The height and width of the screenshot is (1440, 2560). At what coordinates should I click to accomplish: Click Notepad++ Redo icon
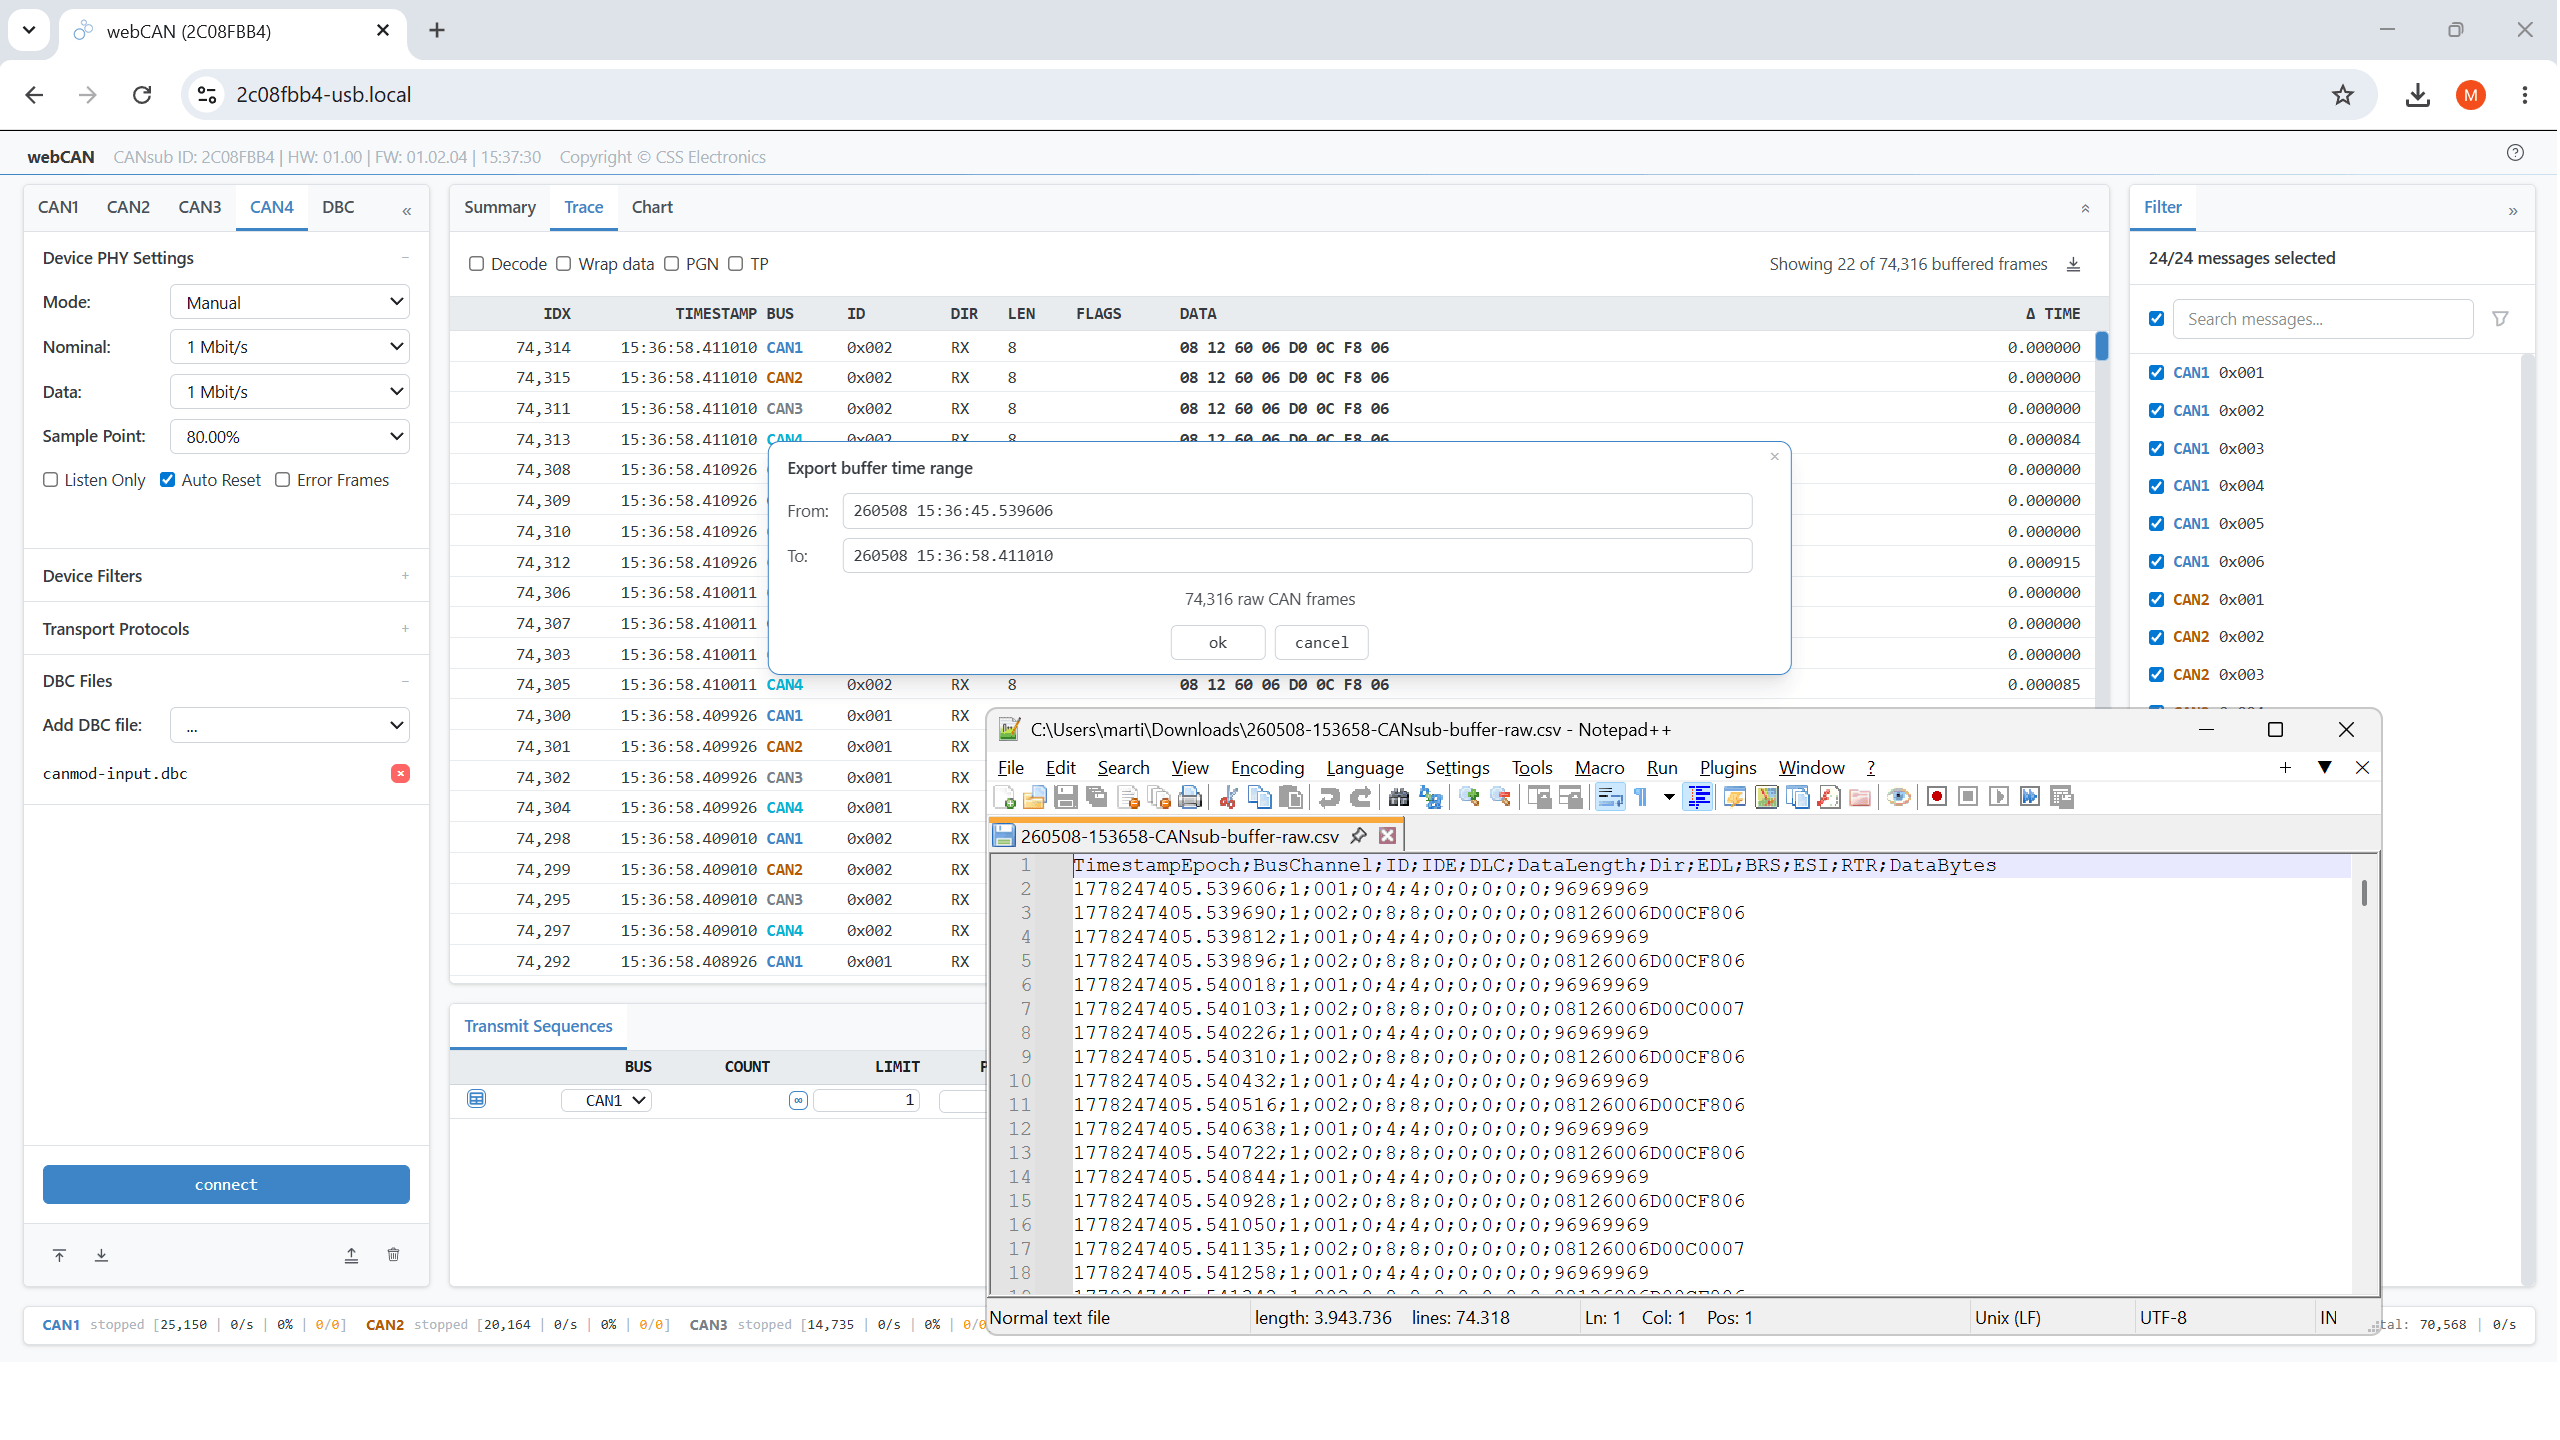coord(1360,797)
